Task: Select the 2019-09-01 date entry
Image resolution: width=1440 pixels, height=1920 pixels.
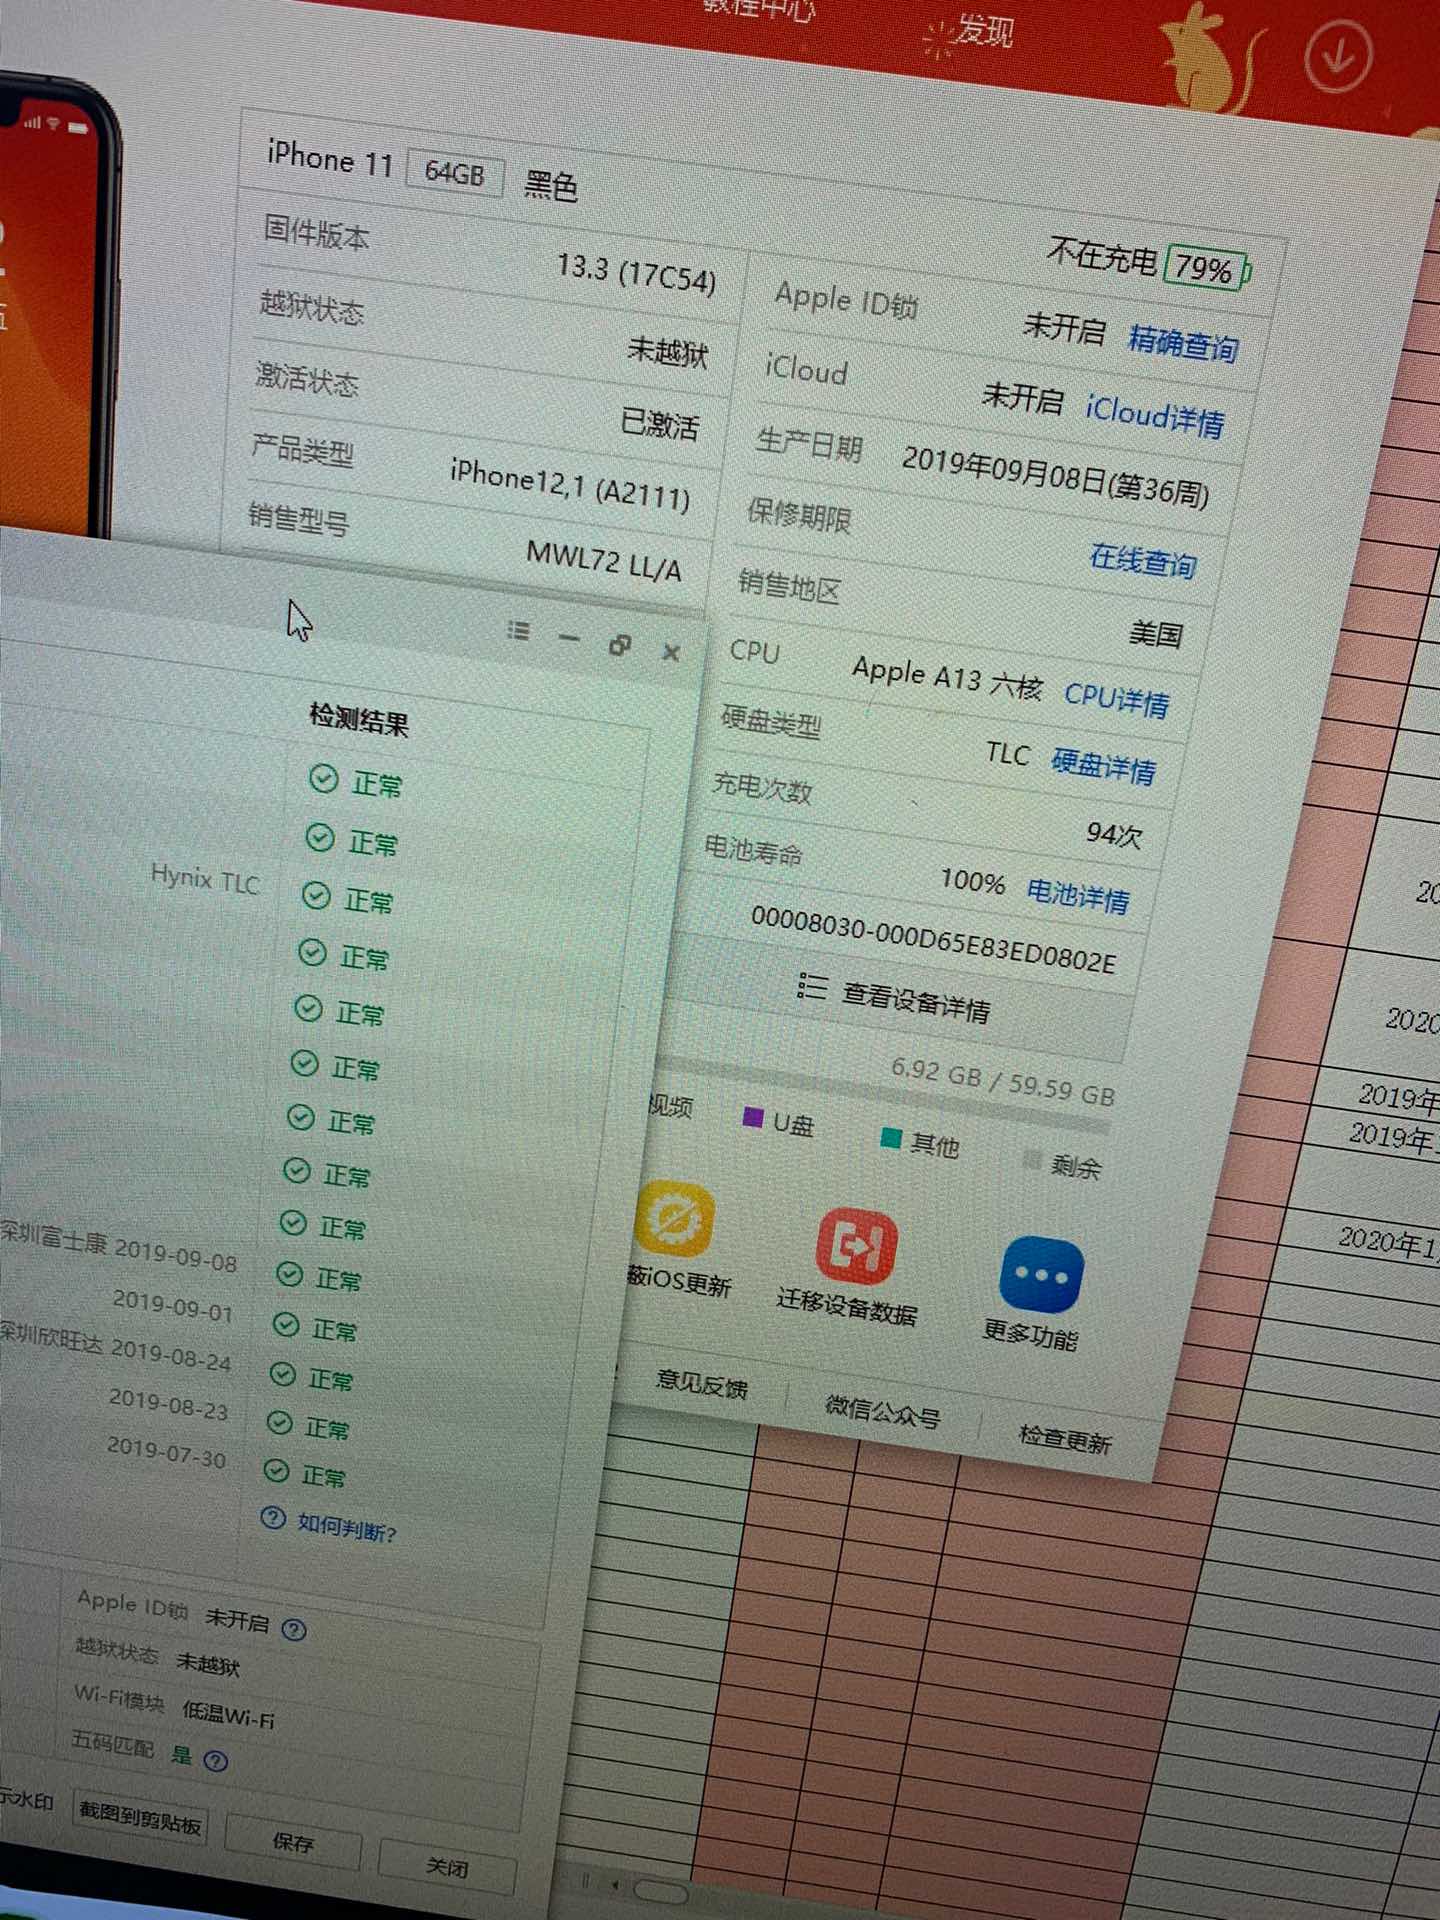Action: click(x=173, y=1305)
